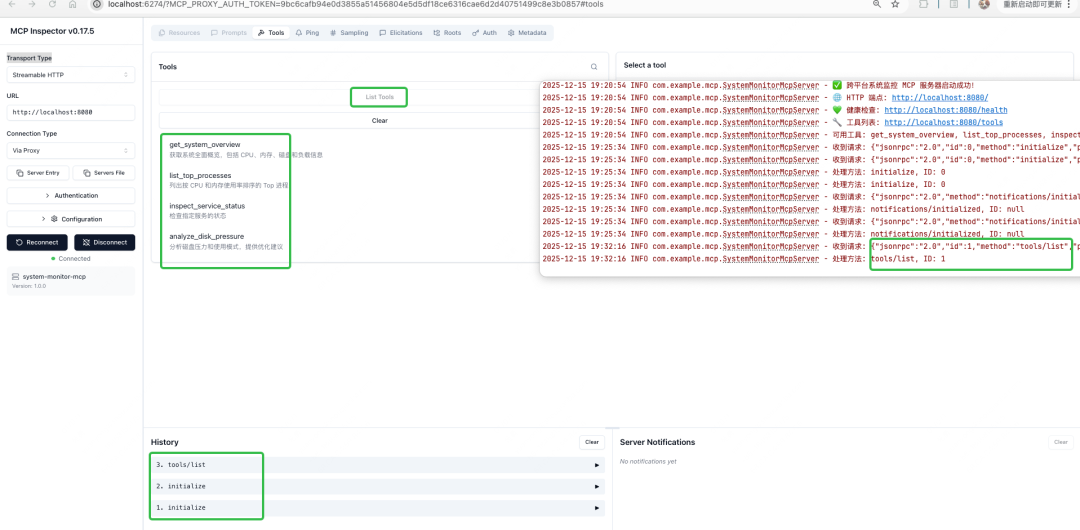Reload the page with the refresh icon

(x=52, y=4)
